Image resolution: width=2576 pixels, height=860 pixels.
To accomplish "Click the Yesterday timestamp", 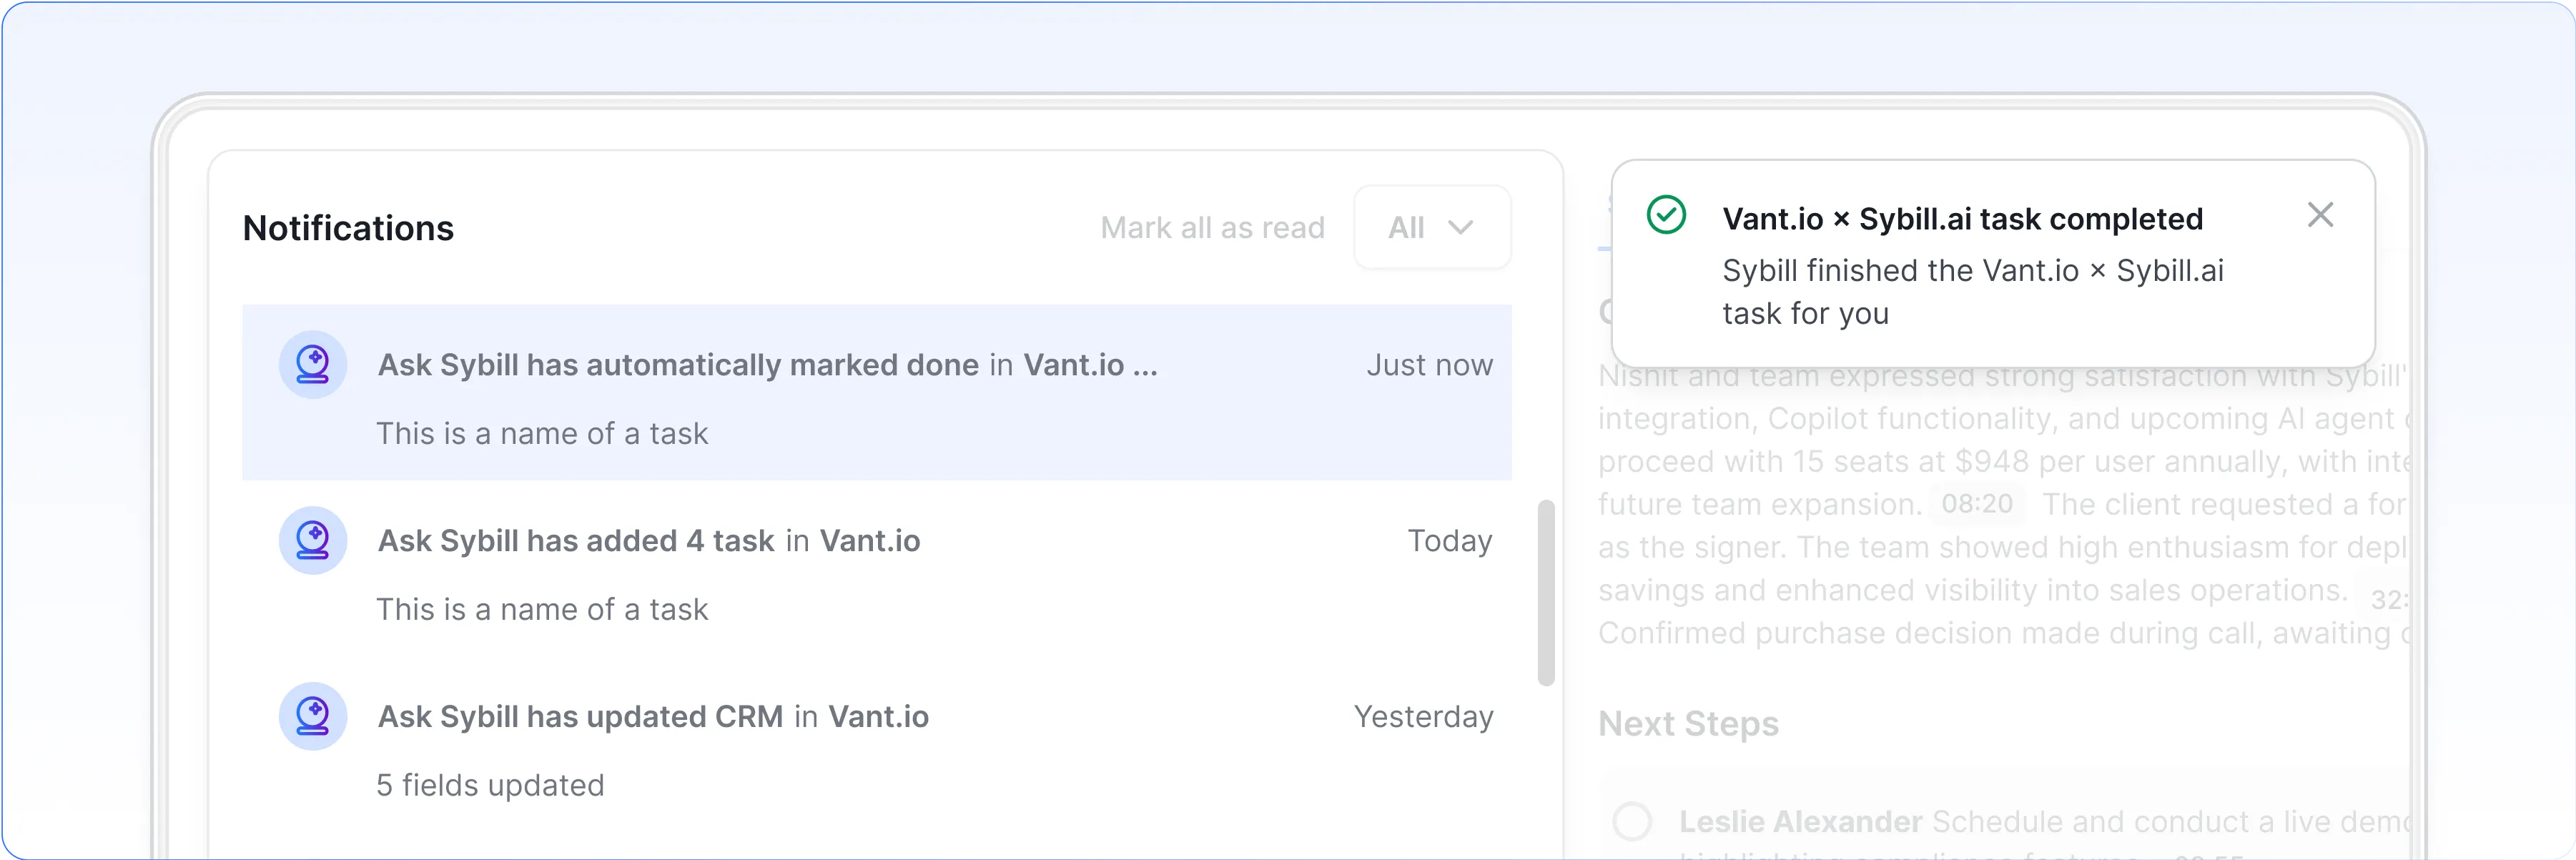I will point(1423,717).
